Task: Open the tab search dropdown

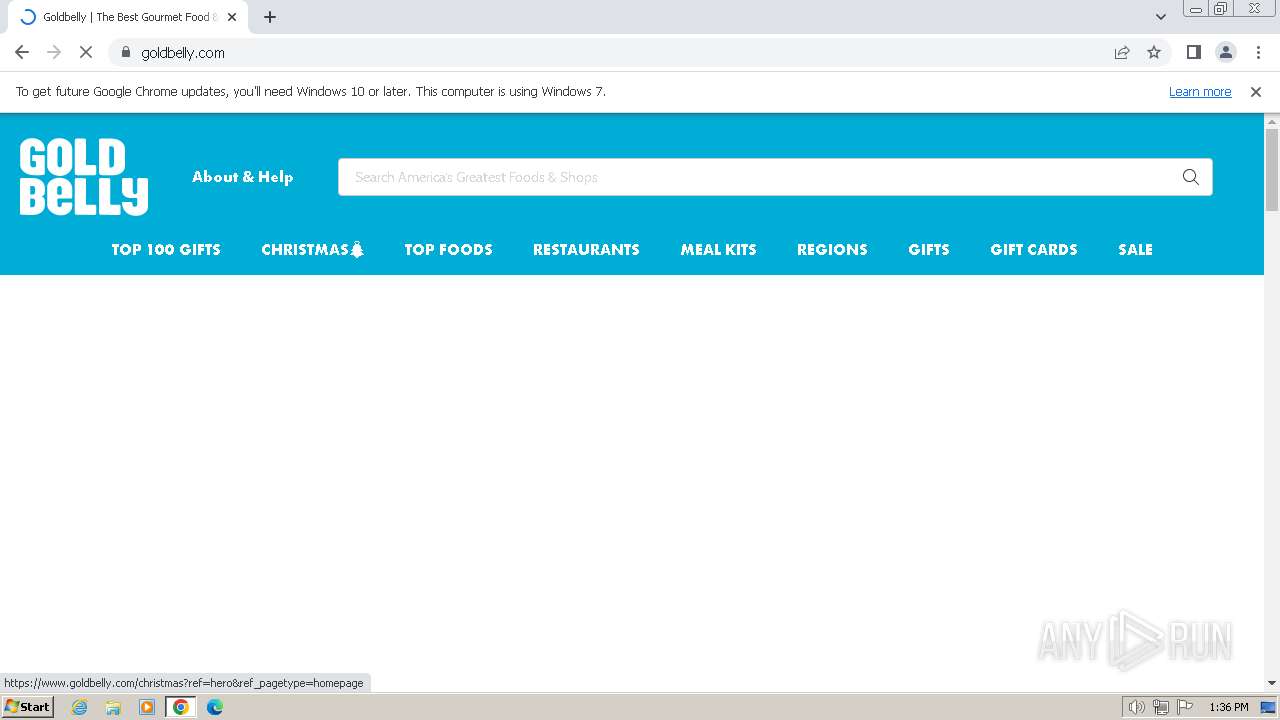Action: point(1161,17)
